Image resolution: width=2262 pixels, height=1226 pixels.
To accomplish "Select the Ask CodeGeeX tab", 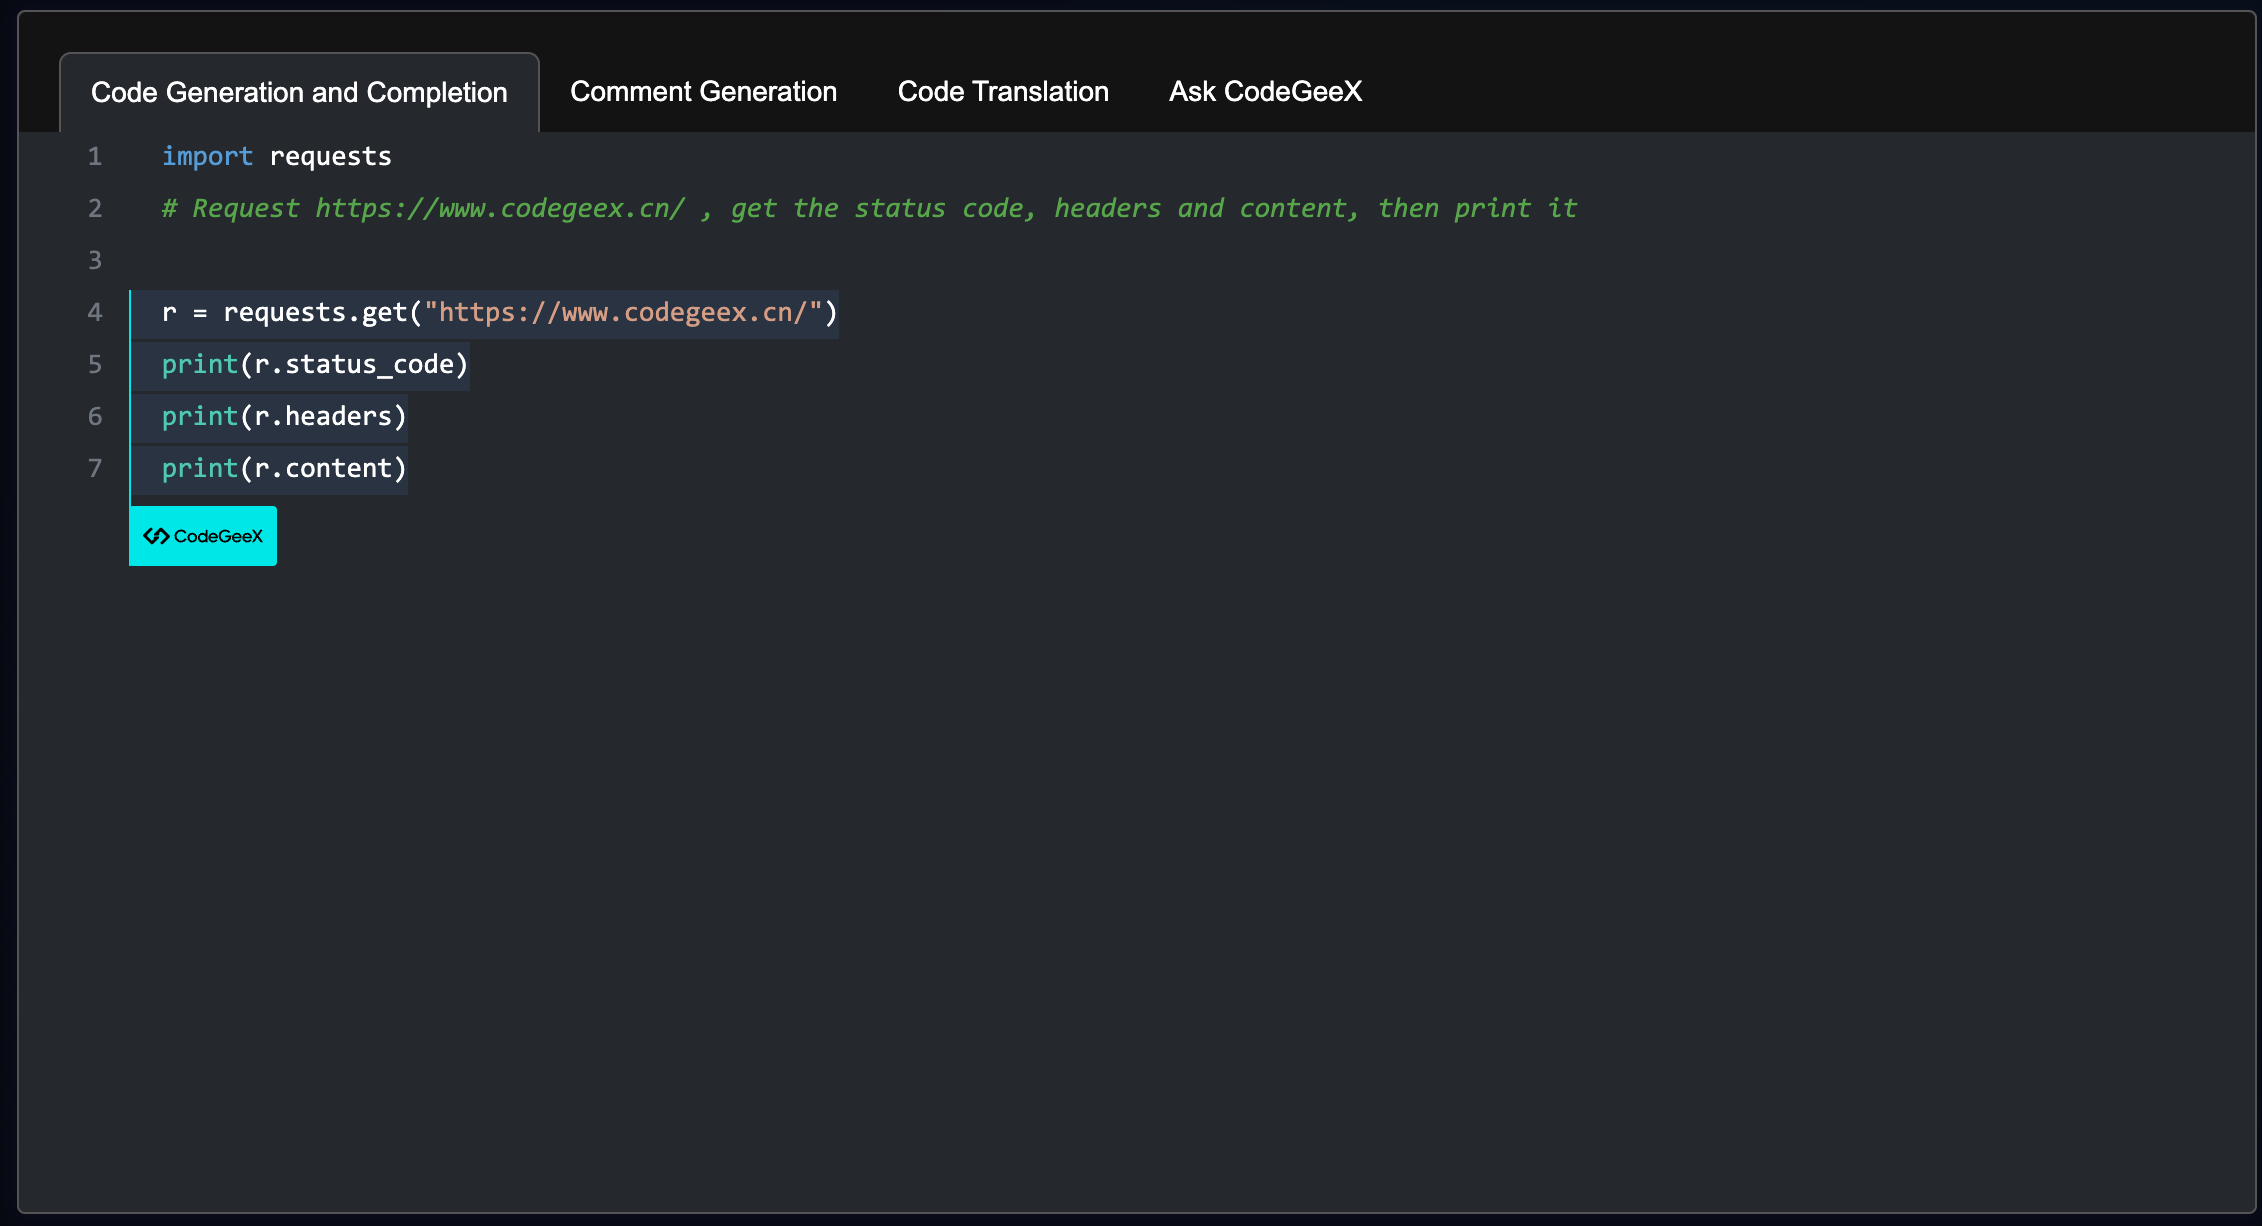I will [x=1265, y=92].
